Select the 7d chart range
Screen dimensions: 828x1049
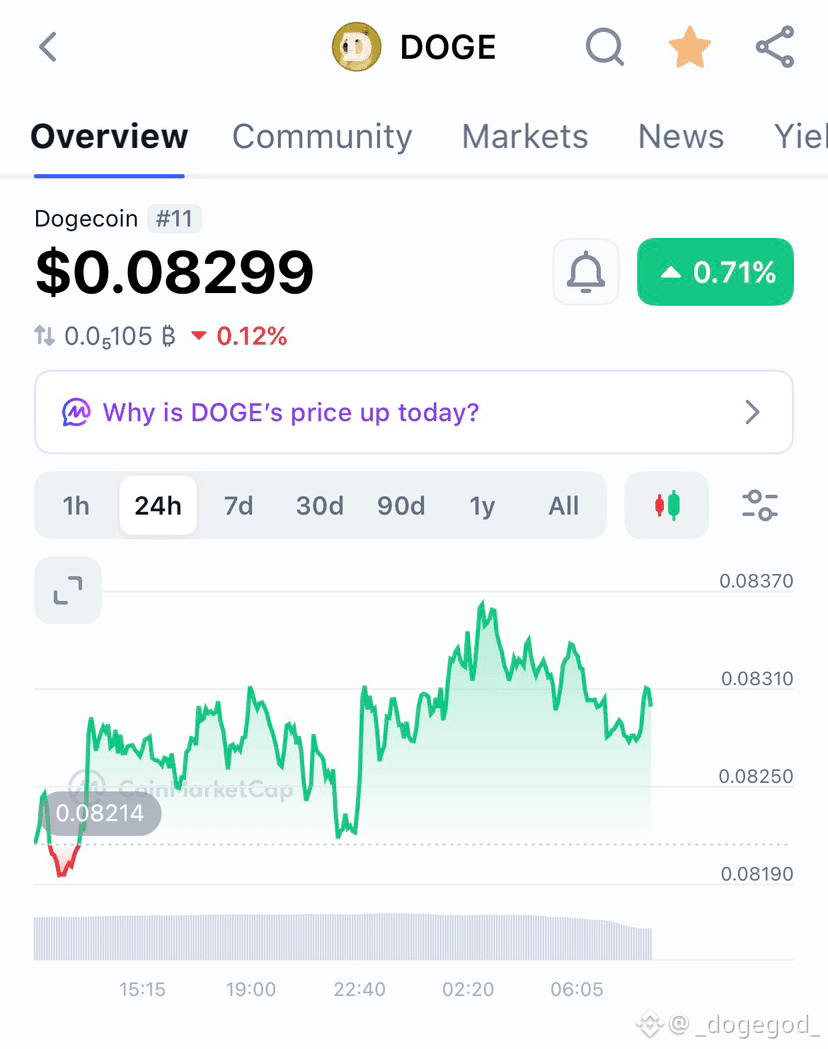coord(238,506)
